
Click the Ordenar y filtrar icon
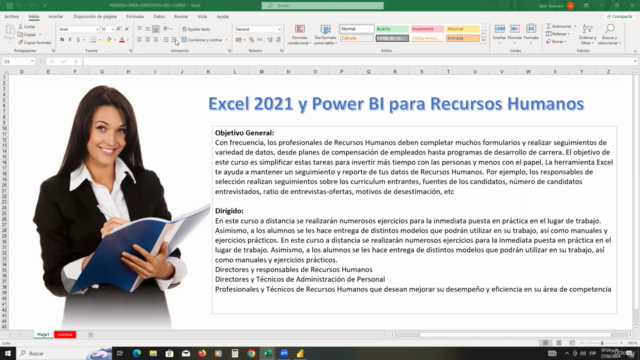[x=587, y=29]
